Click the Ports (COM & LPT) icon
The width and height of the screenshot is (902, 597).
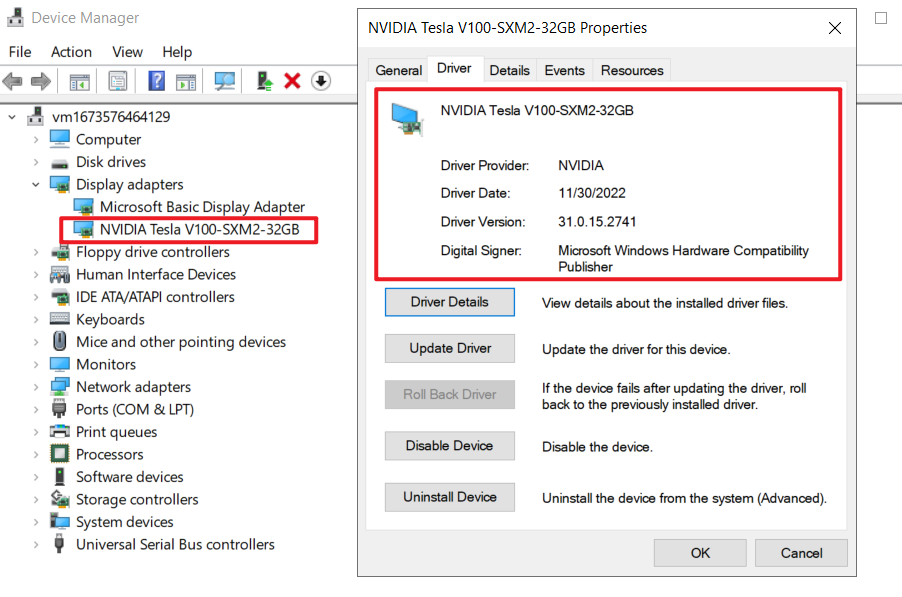[59, 409]
